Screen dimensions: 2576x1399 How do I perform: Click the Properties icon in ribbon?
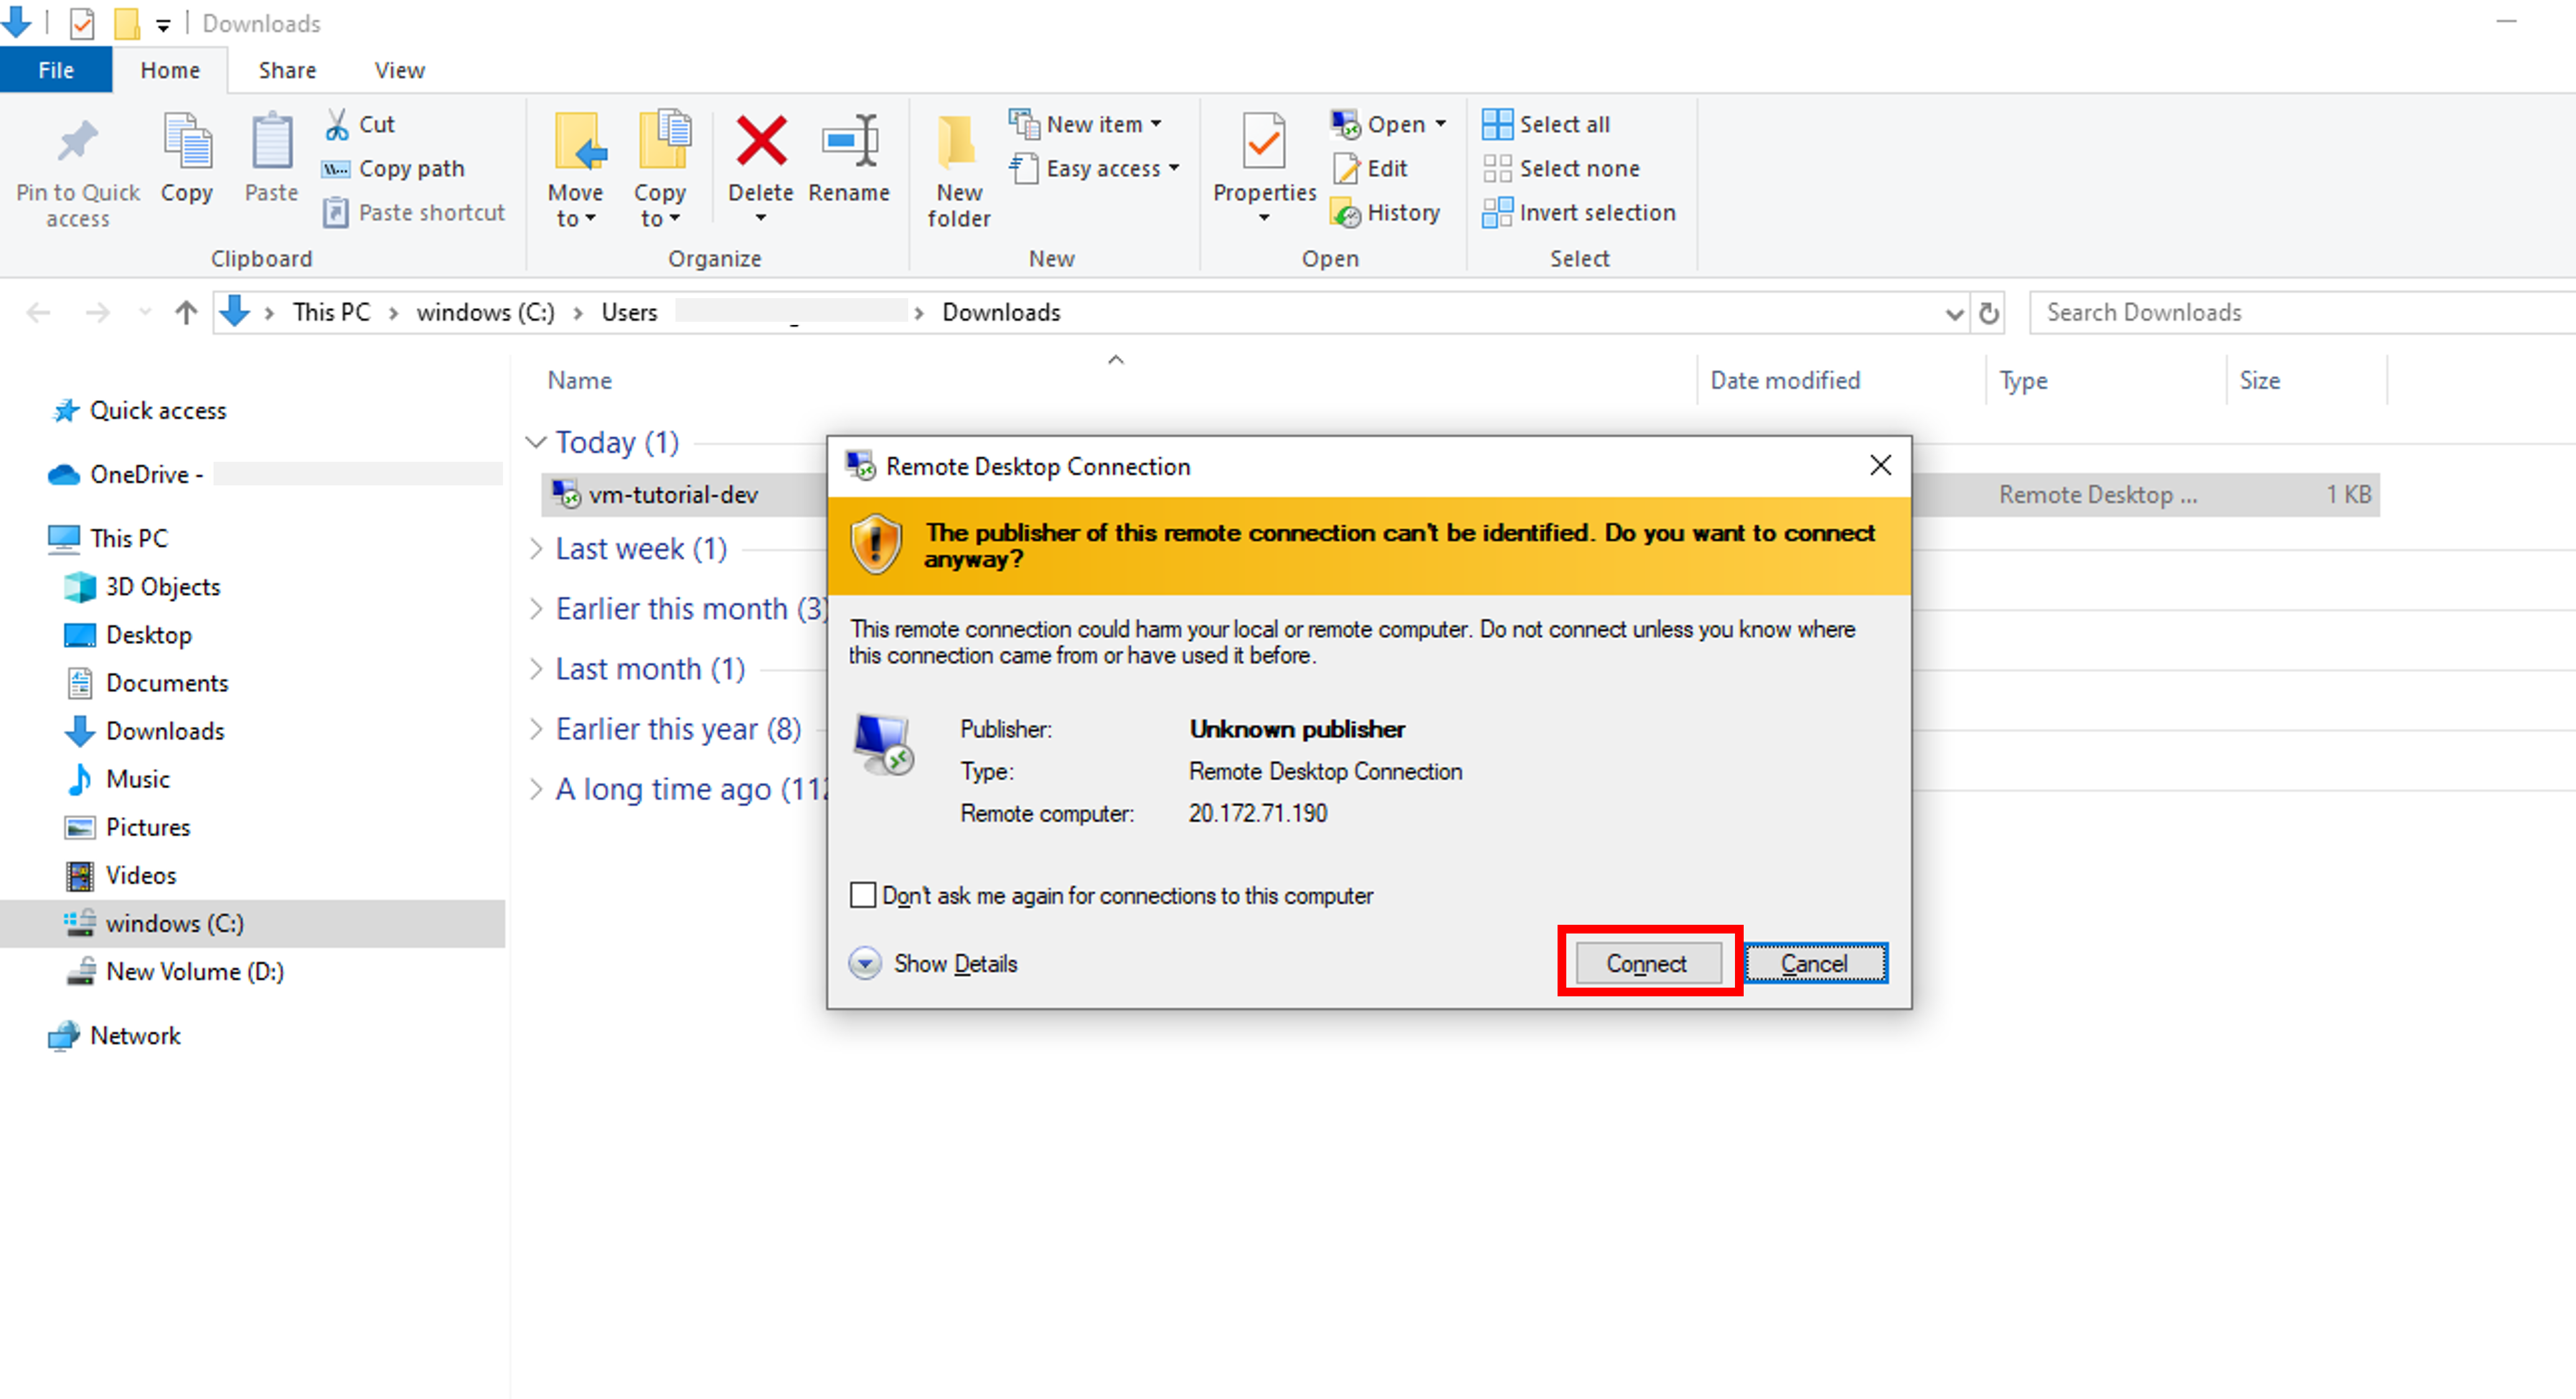1264,141
